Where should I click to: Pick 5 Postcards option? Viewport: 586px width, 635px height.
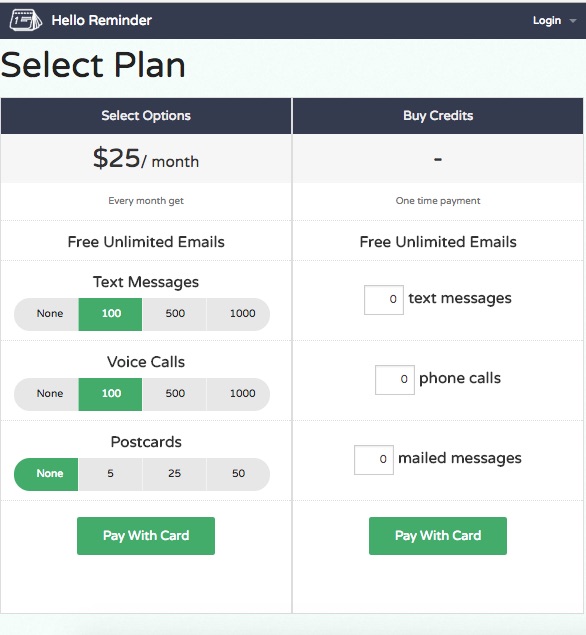click(110, 474)
